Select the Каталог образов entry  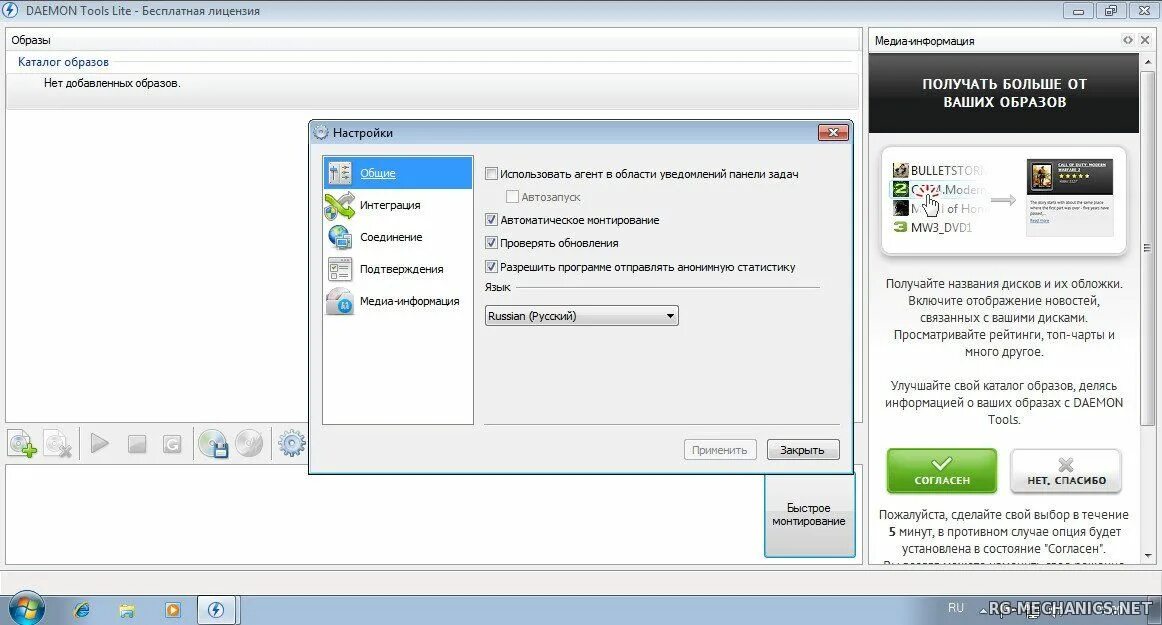(63, 62)
